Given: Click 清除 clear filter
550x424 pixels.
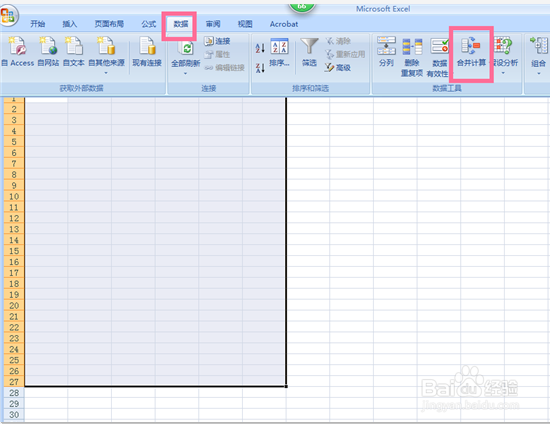Looking at the screenshot, I should (x=338, y=41).
